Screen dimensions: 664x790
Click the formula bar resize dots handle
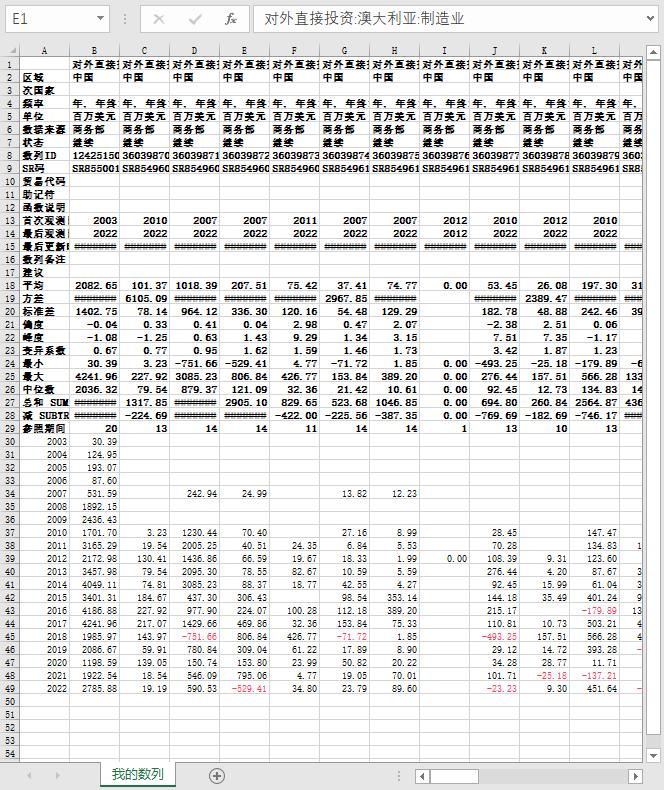(125, 19)
